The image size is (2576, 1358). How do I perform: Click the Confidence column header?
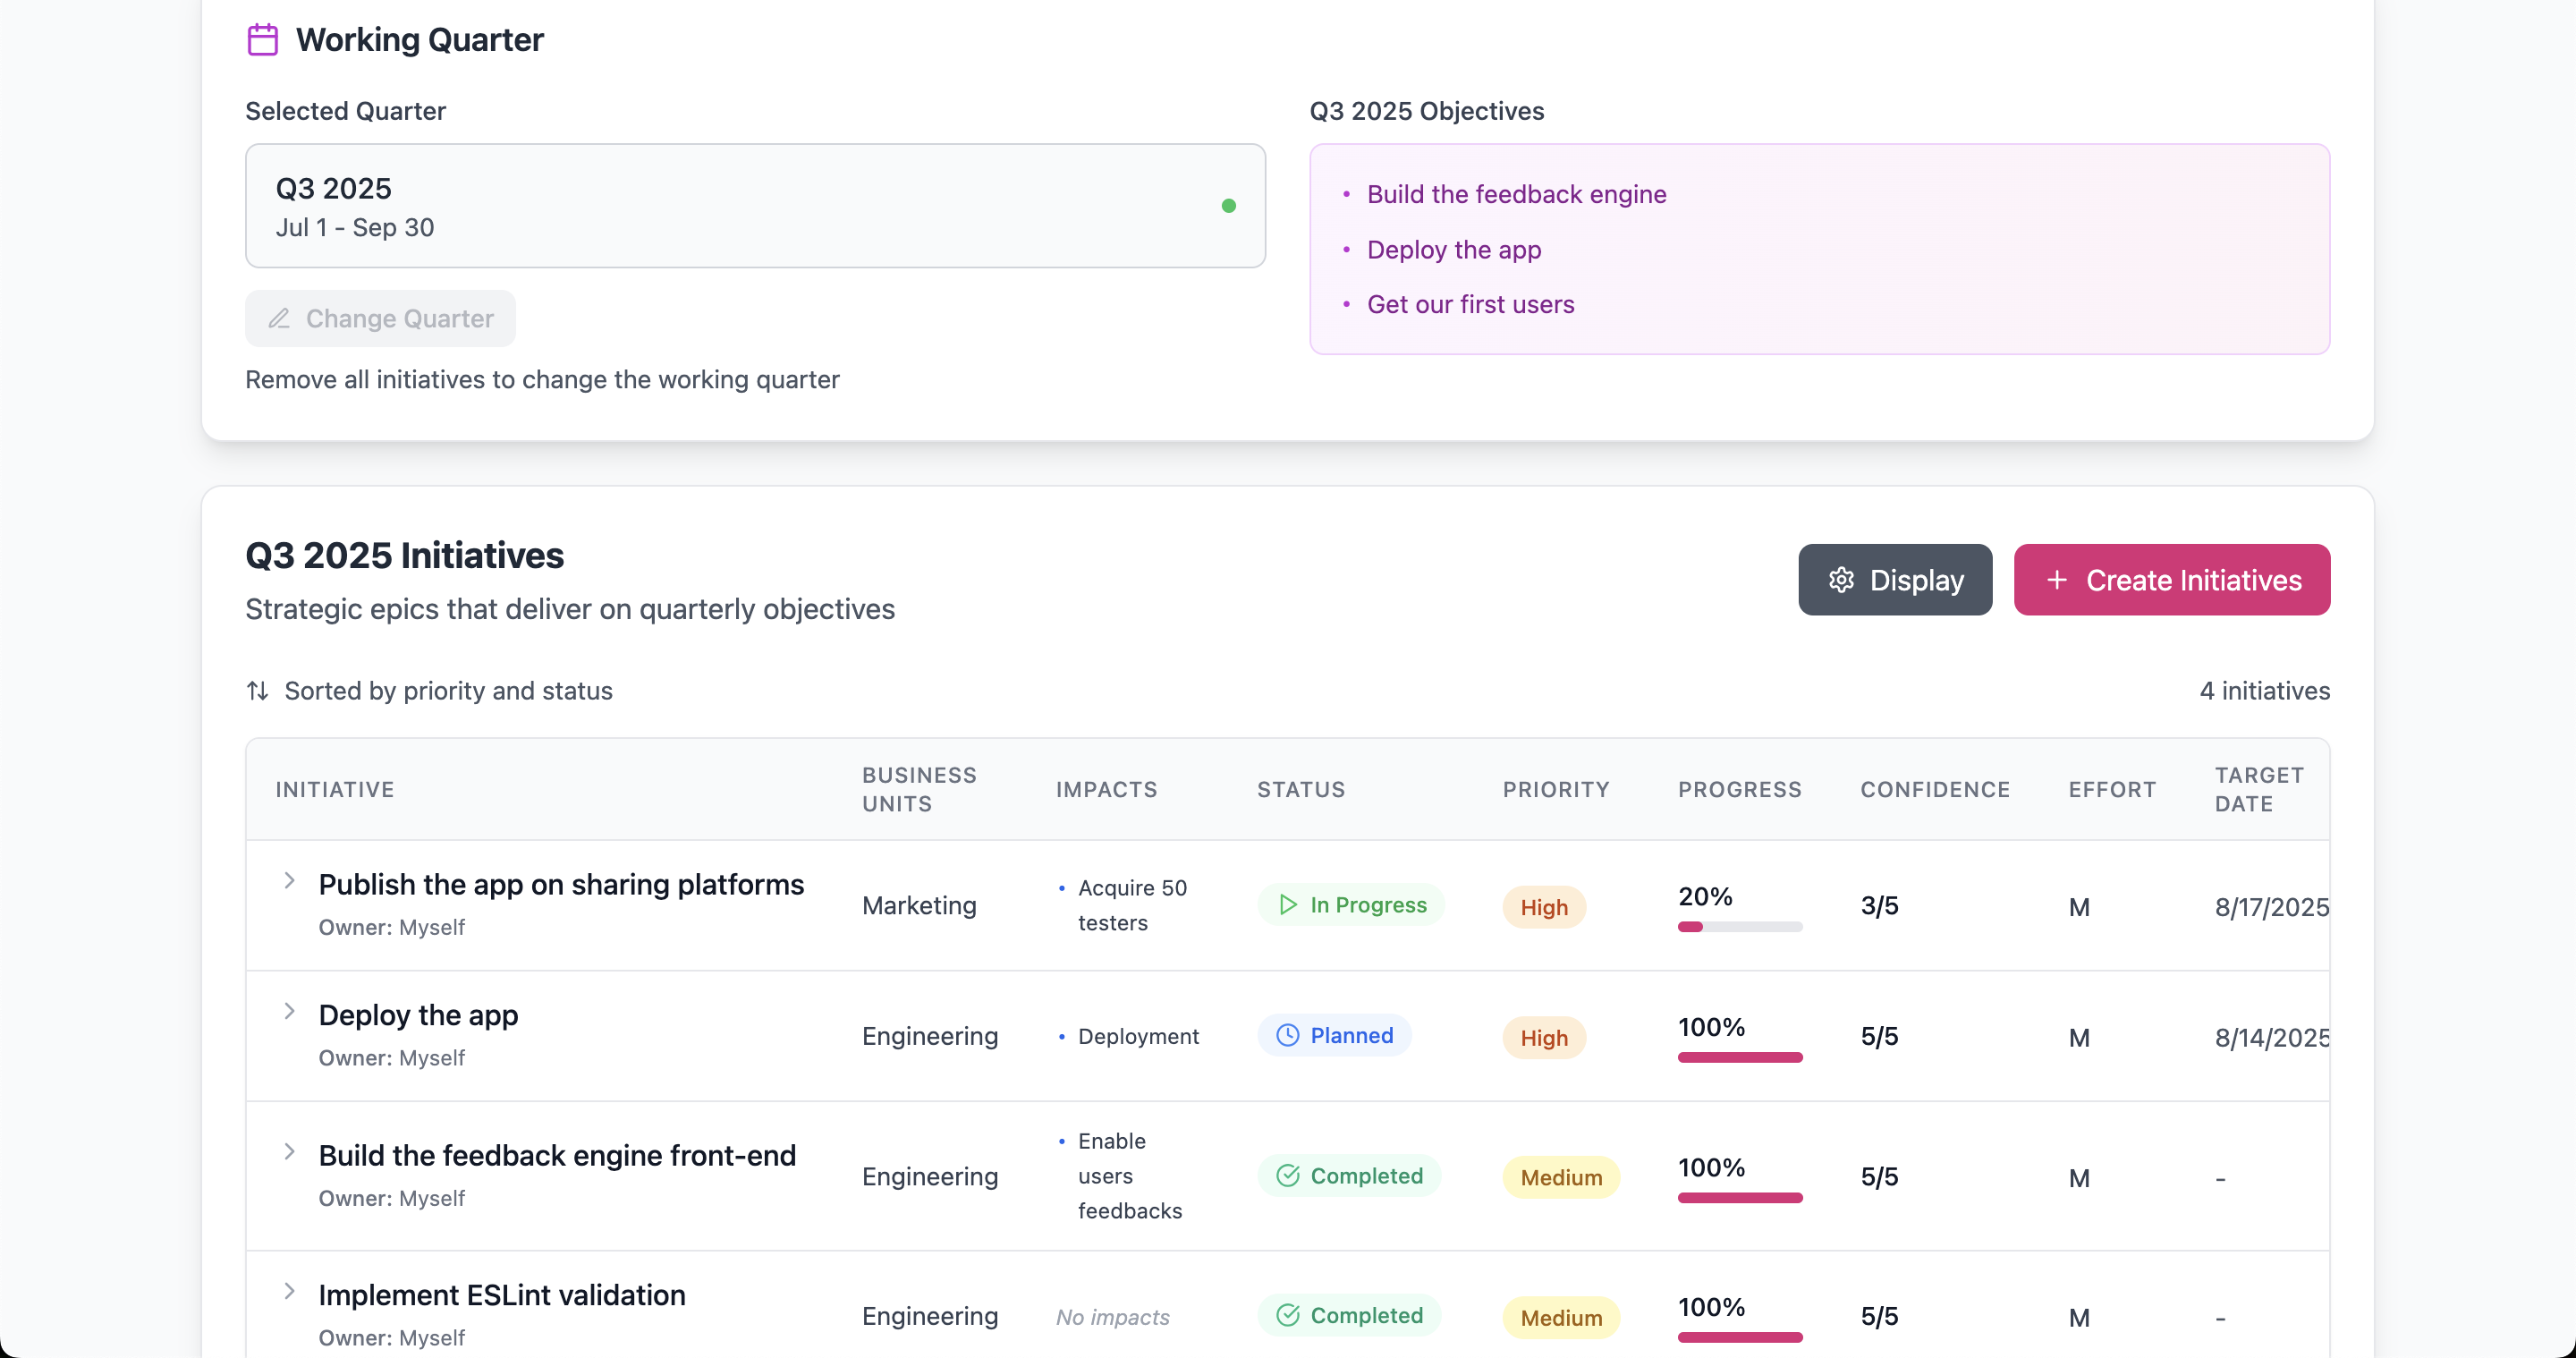click(1935, 790)
